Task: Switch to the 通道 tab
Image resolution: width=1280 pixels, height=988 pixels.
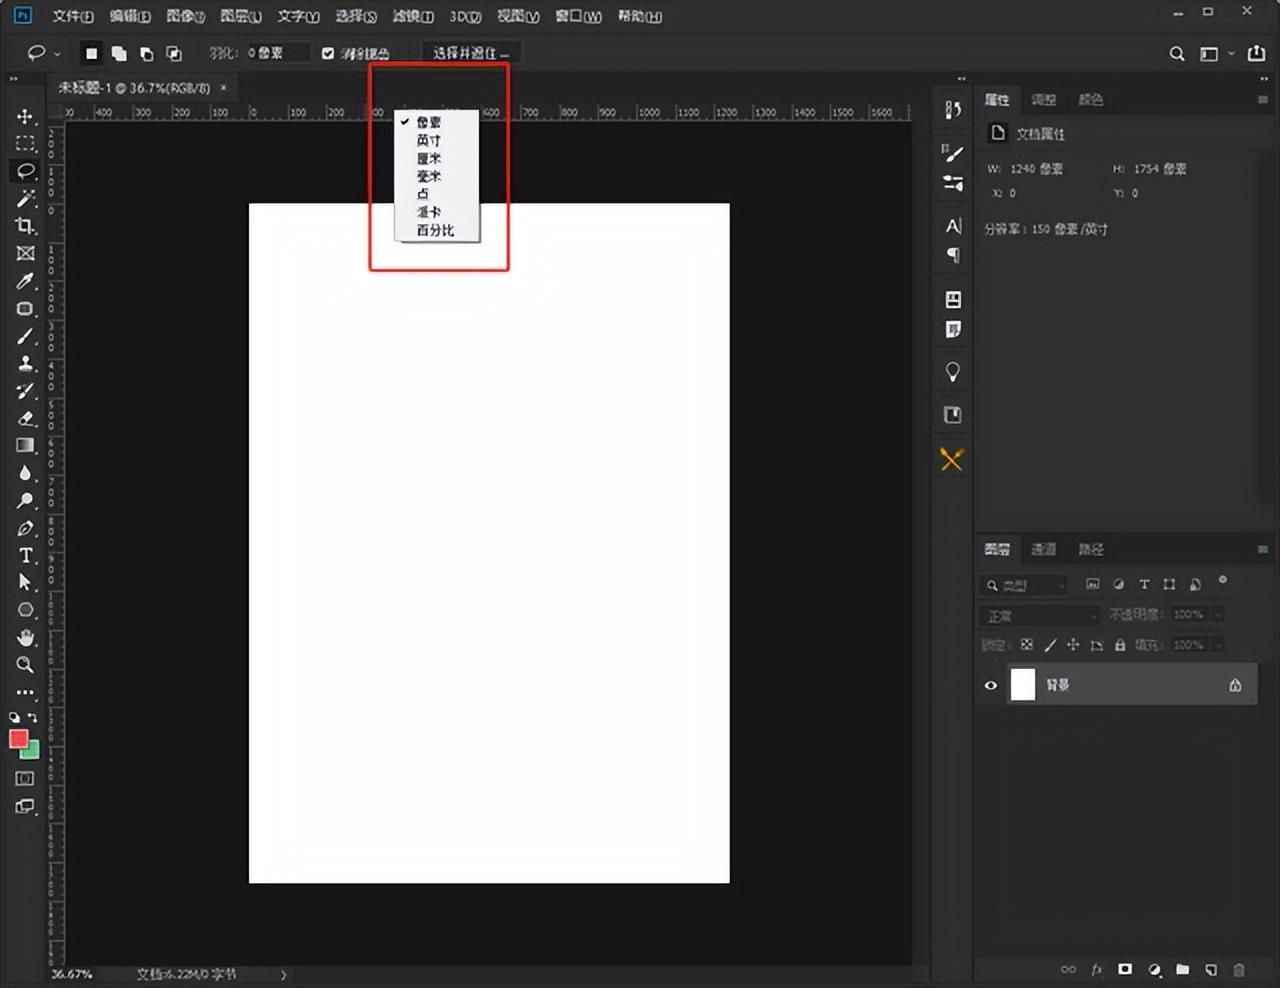Action: pos(1043,549)
